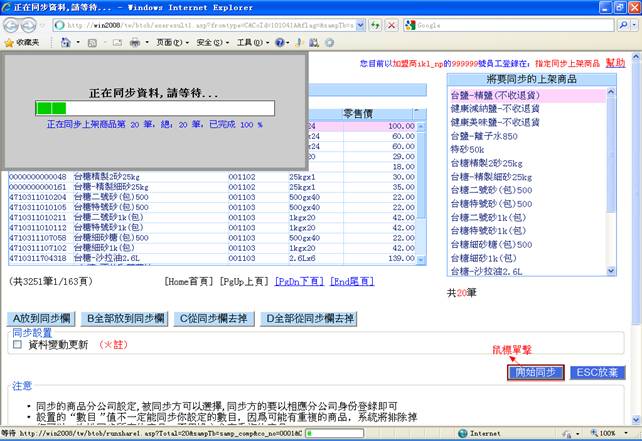
Task: Select 台糖-沙拉油2.6L in sync list
Action: point(491,270)
